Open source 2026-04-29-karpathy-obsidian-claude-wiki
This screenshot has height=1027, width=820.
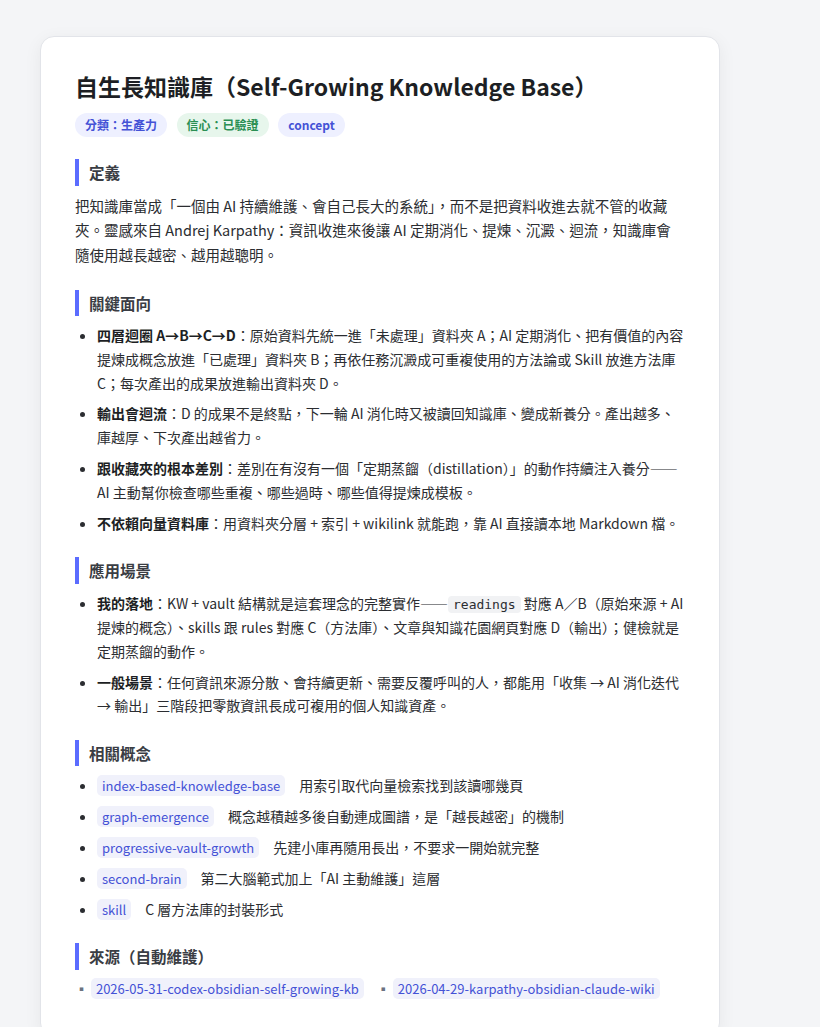click(526, 989)
